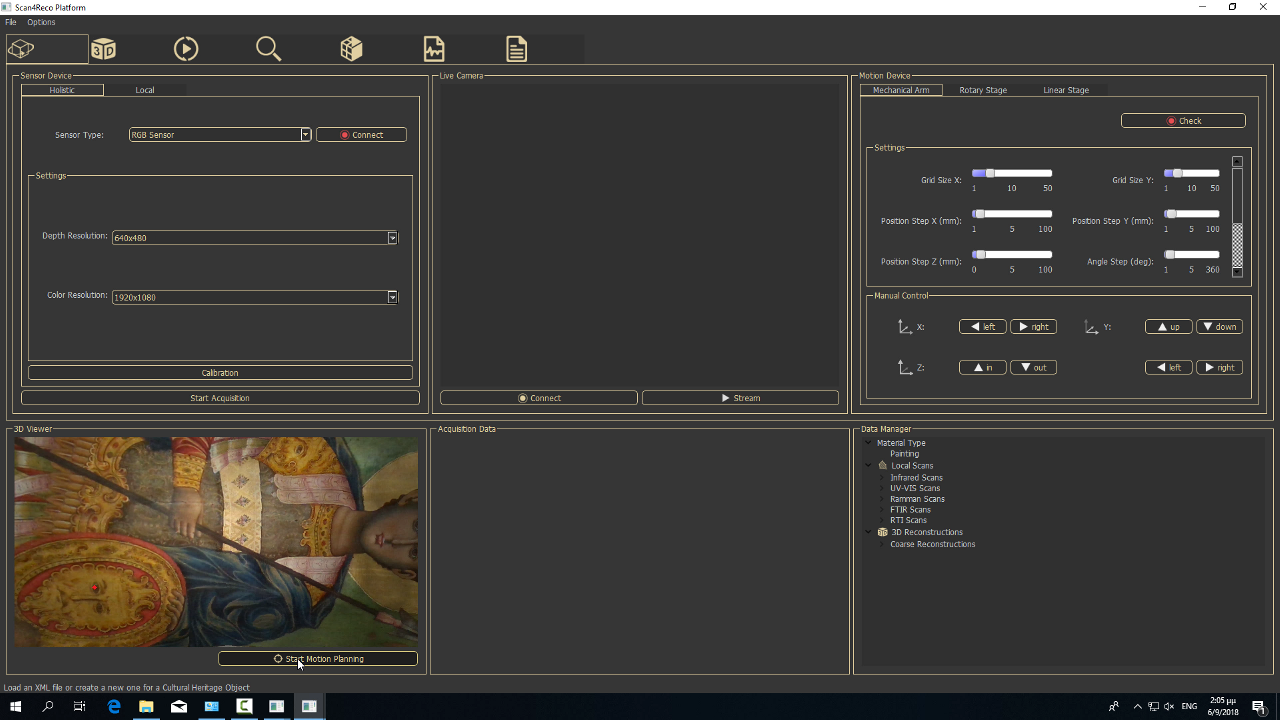Move Z axis in button

click(983, 368)
